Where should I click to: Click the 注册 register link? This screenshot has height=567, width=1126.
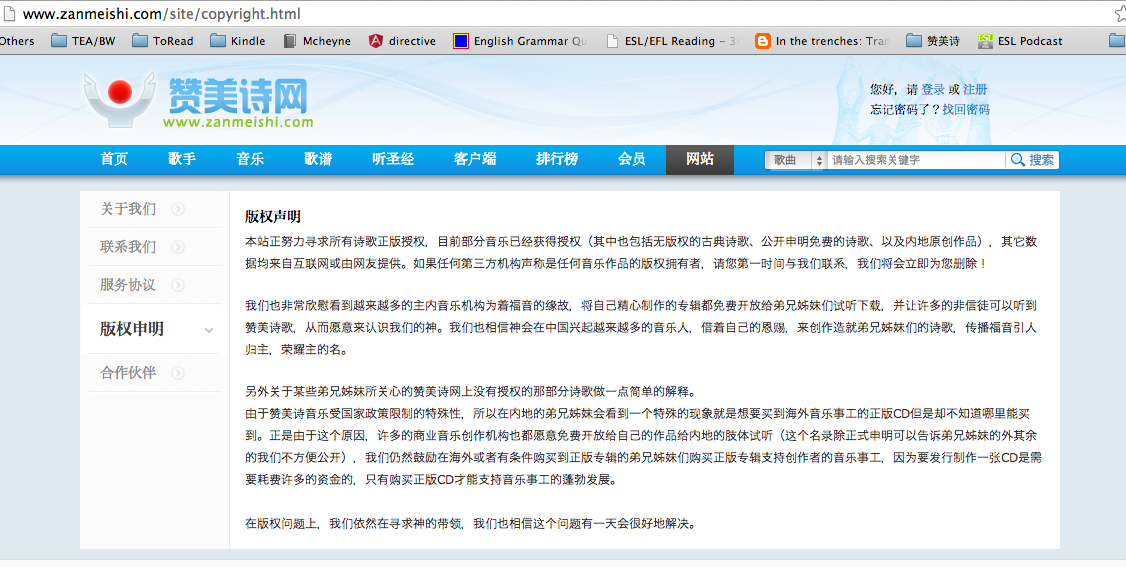(975, 90)
